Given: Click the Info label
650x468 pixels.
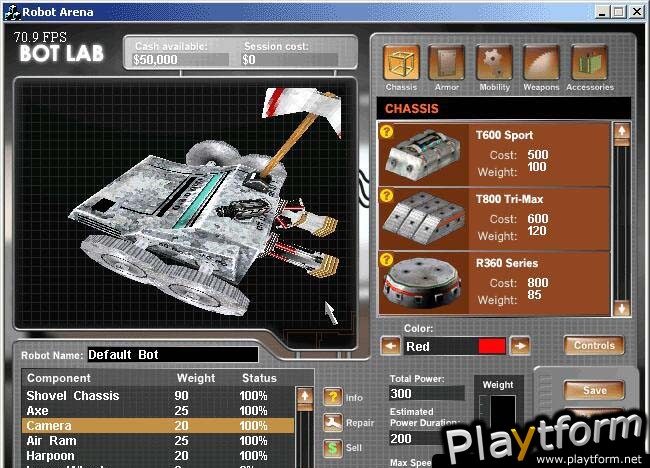Looking at the screenshot, I should click(354, 398).
